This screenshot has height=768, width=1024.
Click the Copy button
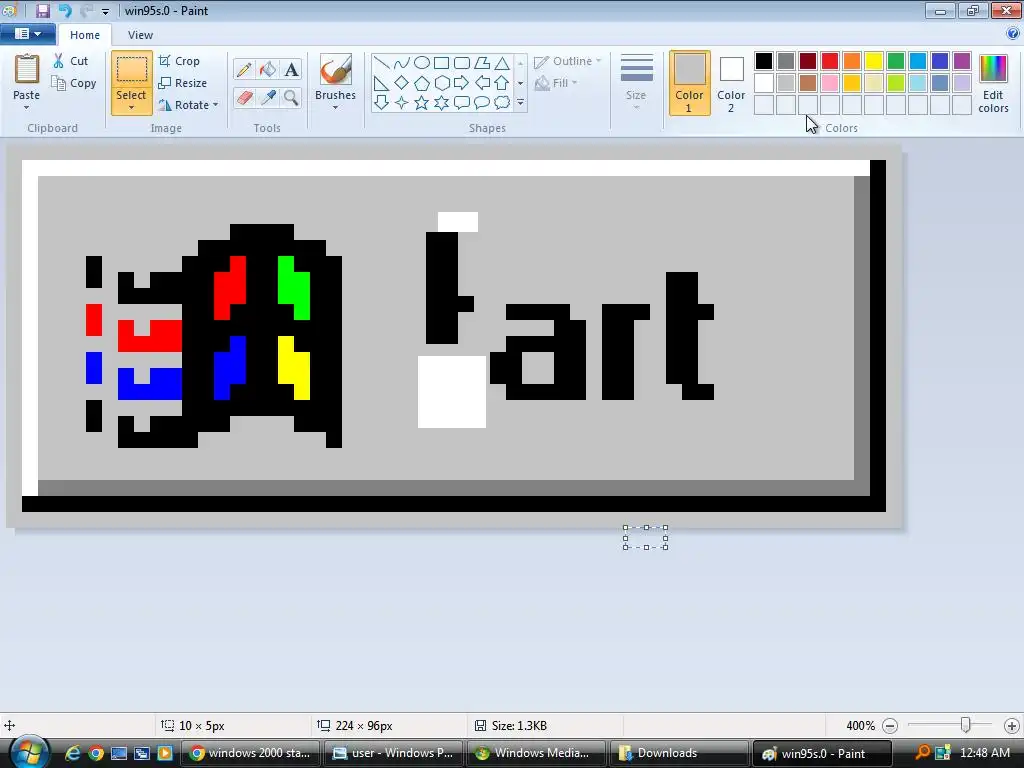pos(74,83)
